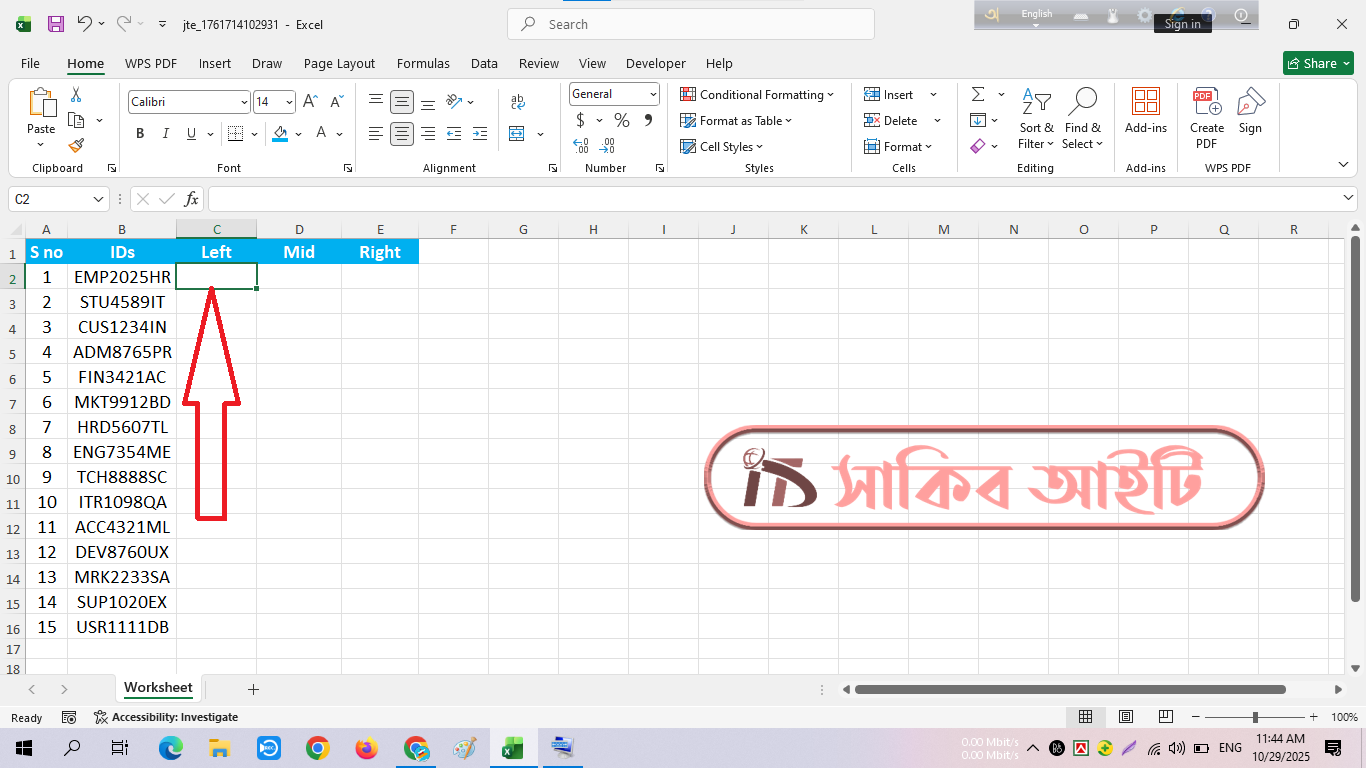
Task: Switch to the Page Layout tab
Action: (339, 63)
